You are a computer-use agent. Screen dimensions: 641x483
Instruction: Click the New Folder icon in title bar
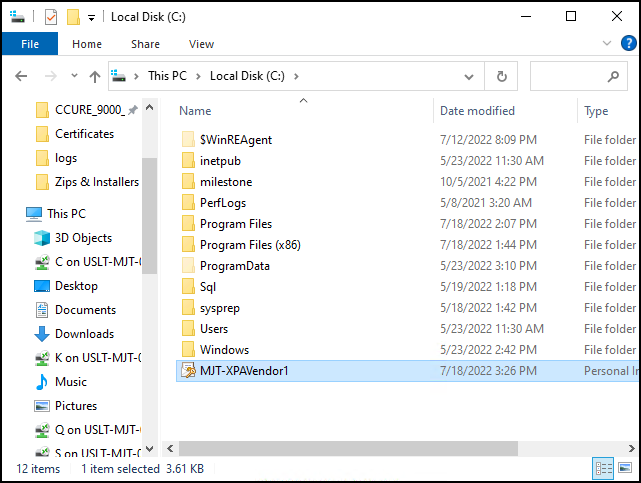tap(73, 17)
